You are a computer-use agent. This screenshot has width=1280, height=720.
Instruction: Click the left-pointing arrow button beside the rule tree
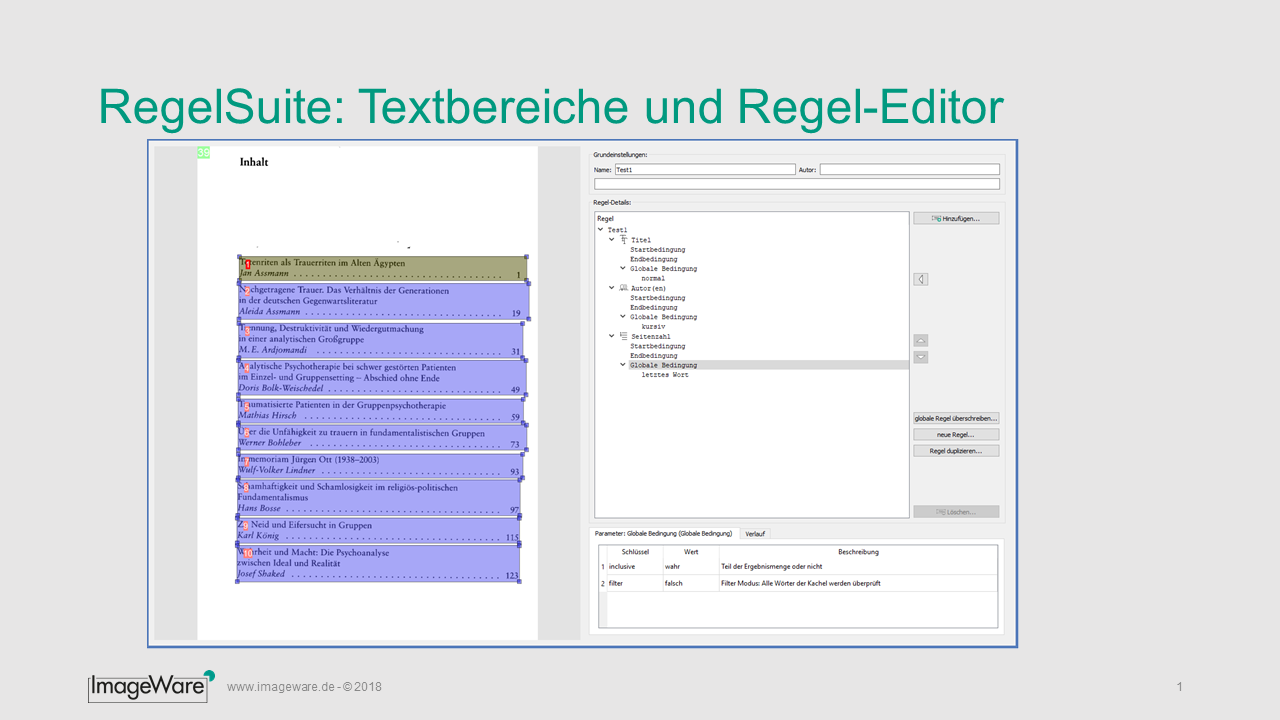[x=921, y=279]
